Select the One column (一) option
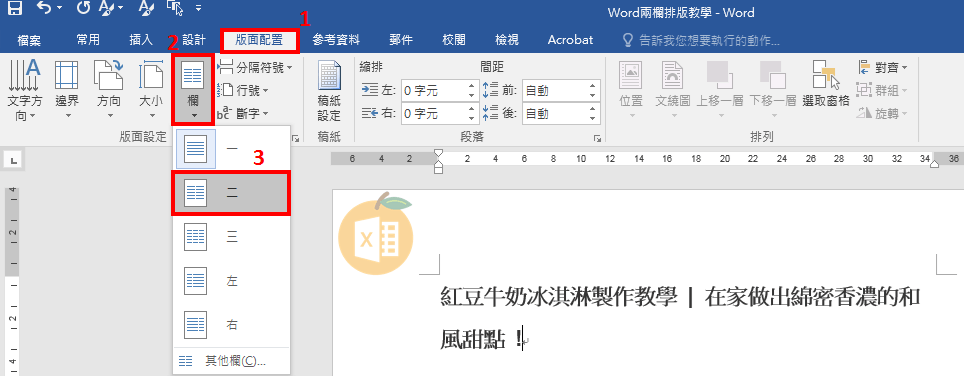Screen dimensions: 964x376 click(231, 149)
